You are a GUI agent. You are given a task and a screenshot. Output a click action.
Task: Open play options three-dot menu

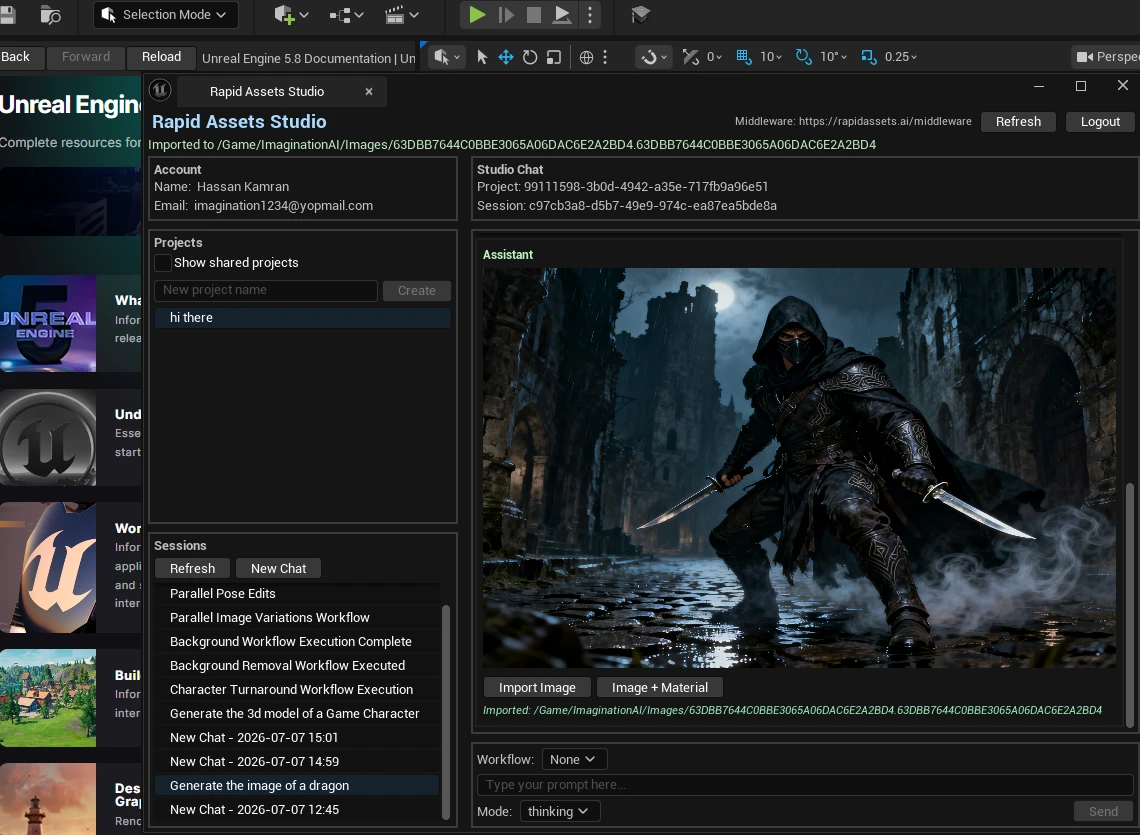[590, 15]
